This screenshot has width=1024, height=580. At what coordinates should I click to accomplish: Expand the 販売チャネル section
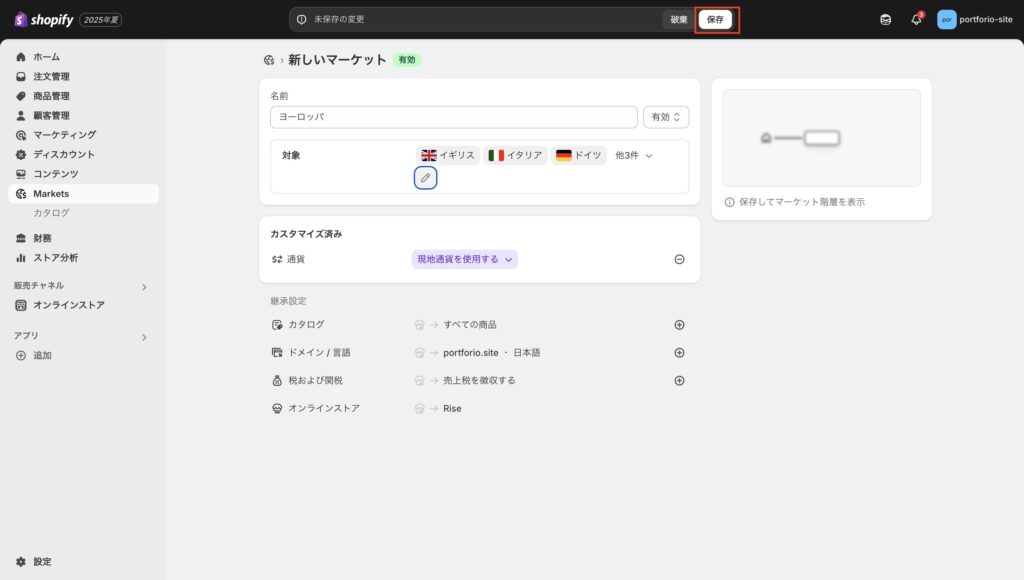[x=144, y=287]
